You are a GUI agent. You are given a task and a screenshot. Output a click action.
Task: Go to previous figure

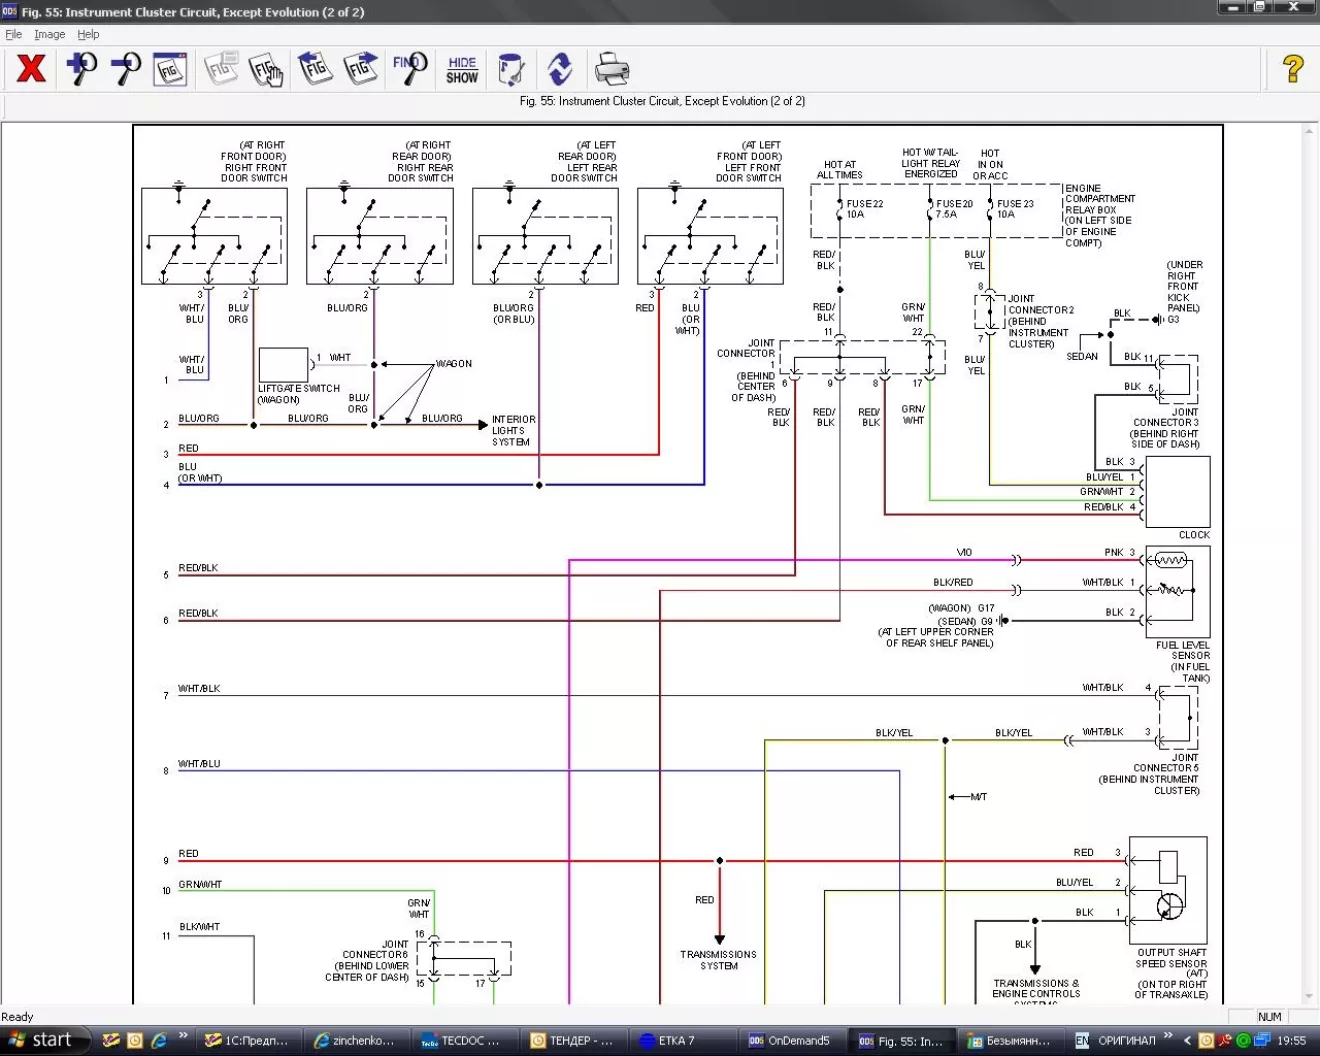314,69
